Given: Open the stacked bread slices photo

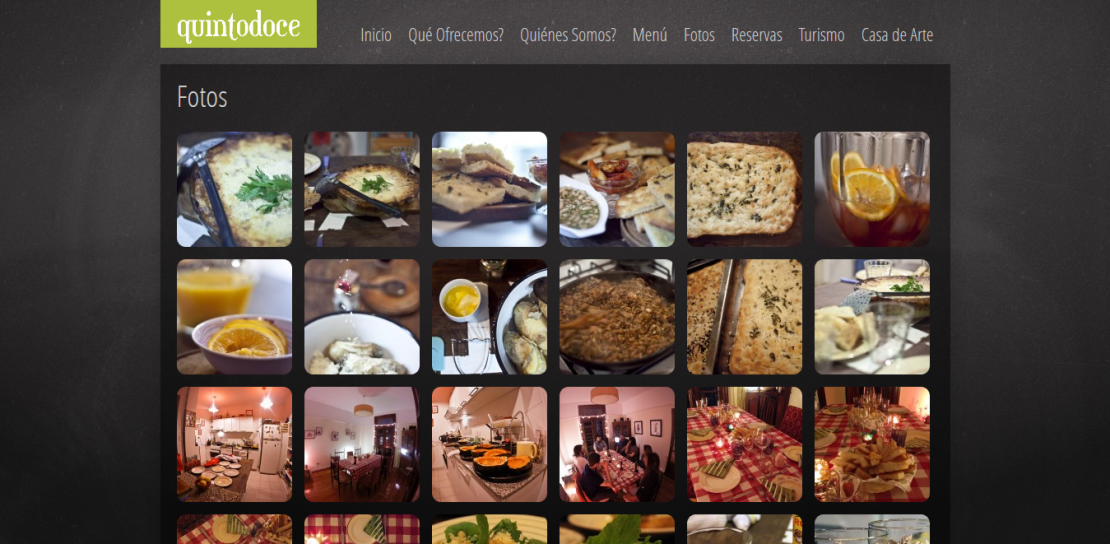Looking at the screenshot, I should click(x=490, y=189).
